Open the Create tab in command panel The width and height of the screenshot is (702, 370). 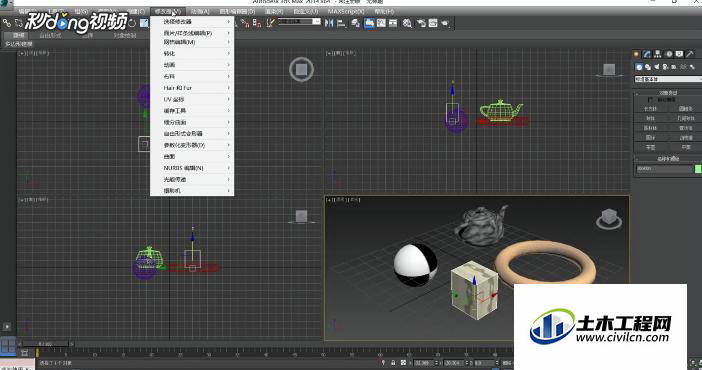[637, 54]
